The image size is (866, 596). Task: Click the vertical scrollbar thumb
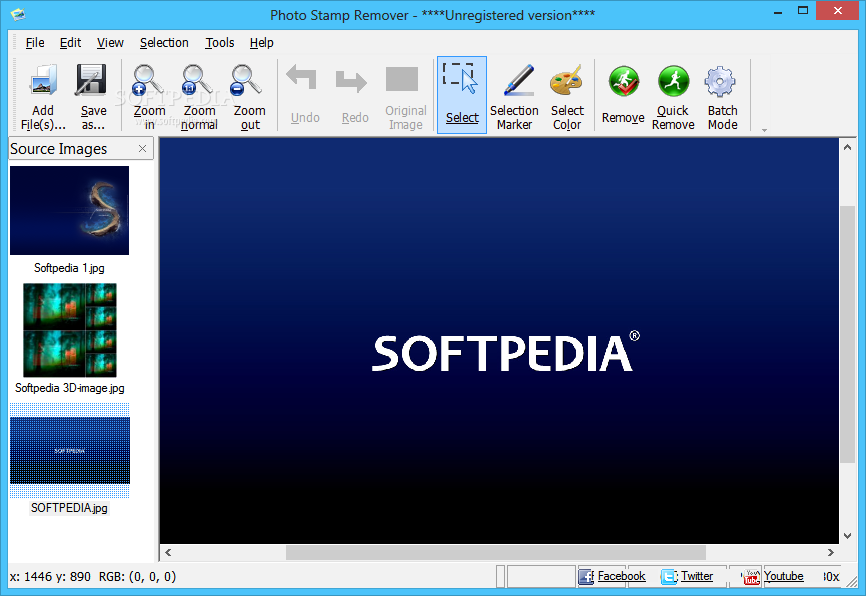(x=847, y=334)
